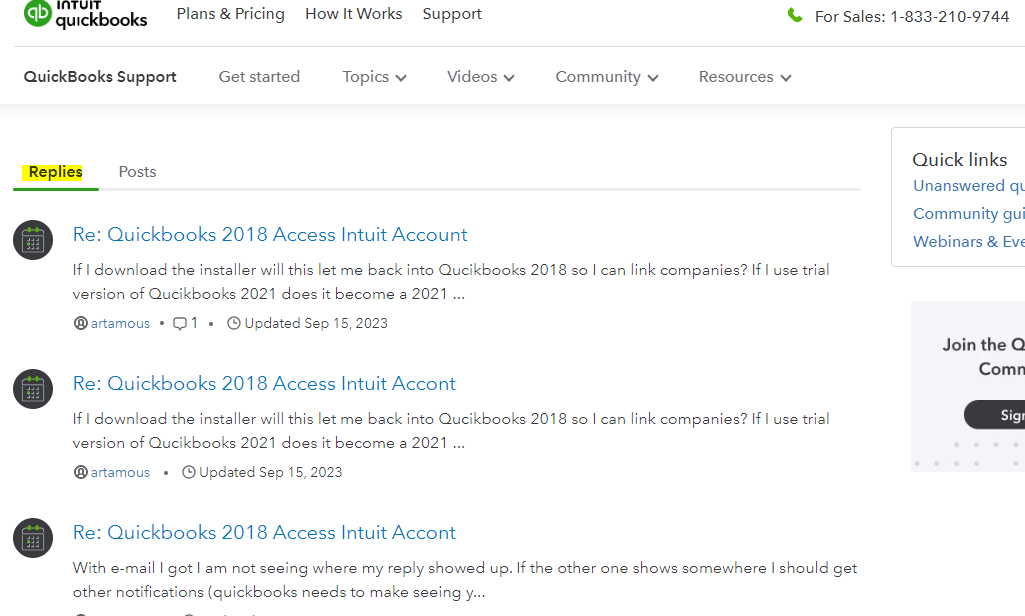Click the profile icon next to second artamous link
Image resolution: width=1025 pixels, height=616 pixels.
pyautogui.click(x=80, y=472)
